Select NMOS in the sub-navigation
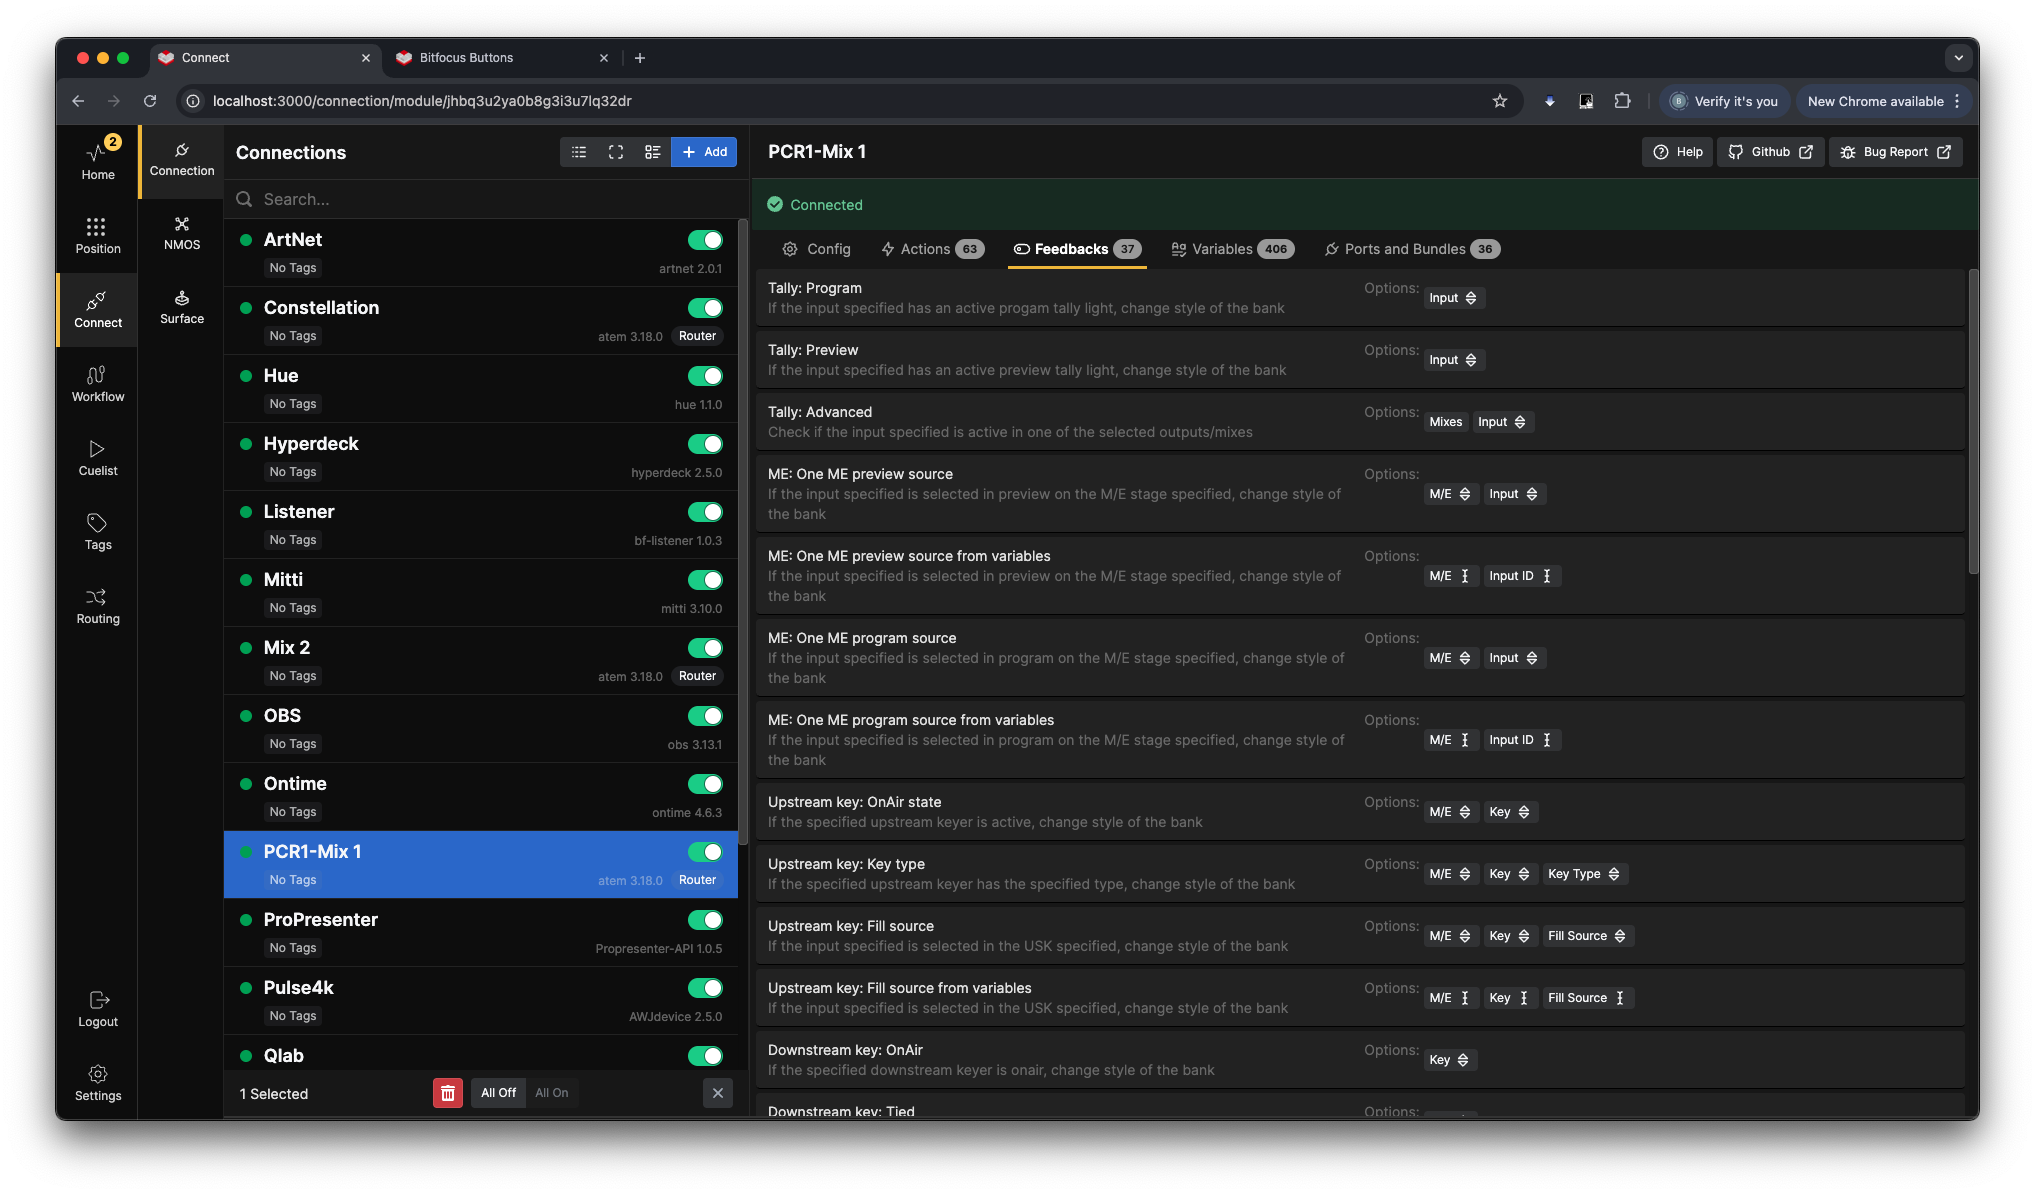This screenshot has height=1194, width=2035. [182, 232]
